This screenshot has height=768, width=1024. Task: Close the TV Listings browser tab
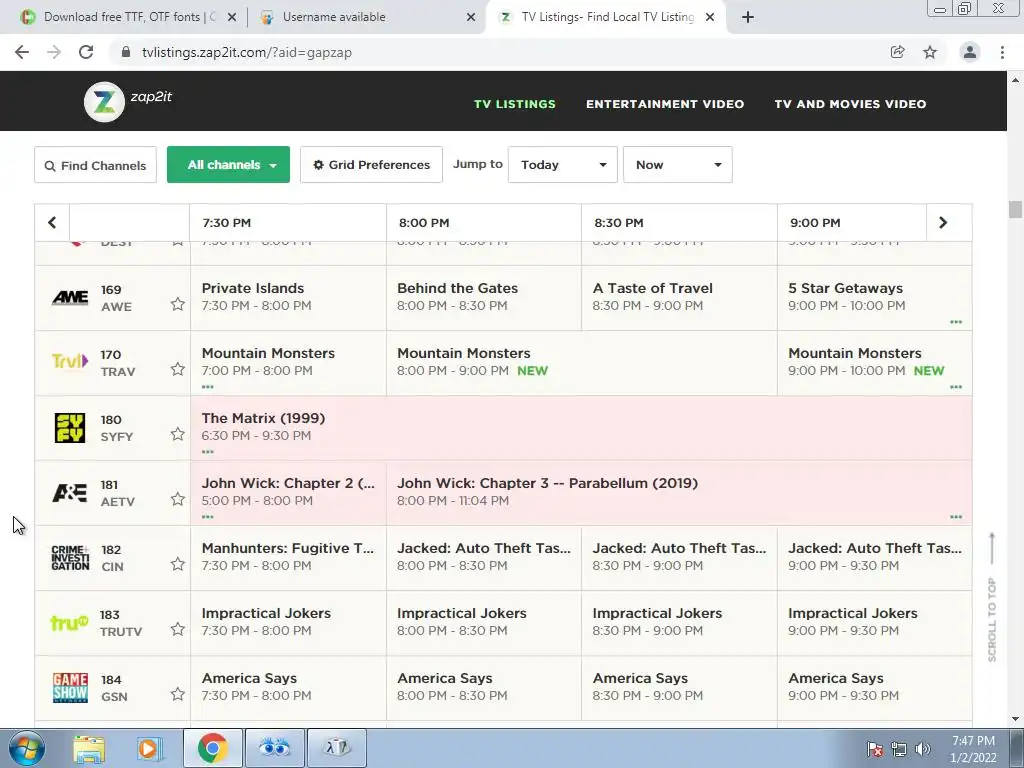tap(710, 17)
